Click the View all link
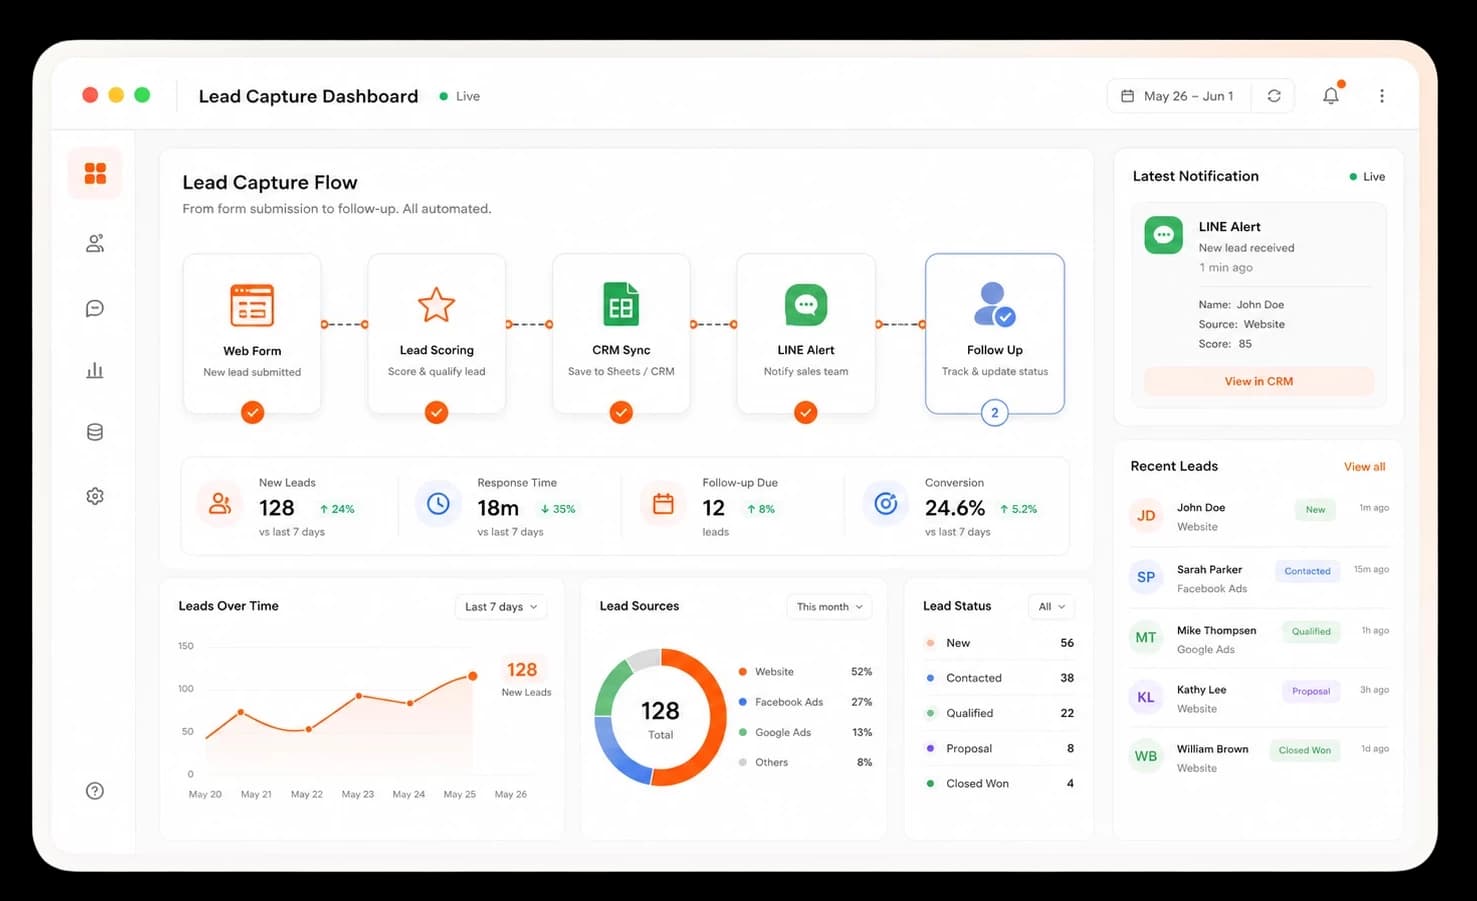The width and height of the screenshot is (1477, 901). [x=1364, y=467]
